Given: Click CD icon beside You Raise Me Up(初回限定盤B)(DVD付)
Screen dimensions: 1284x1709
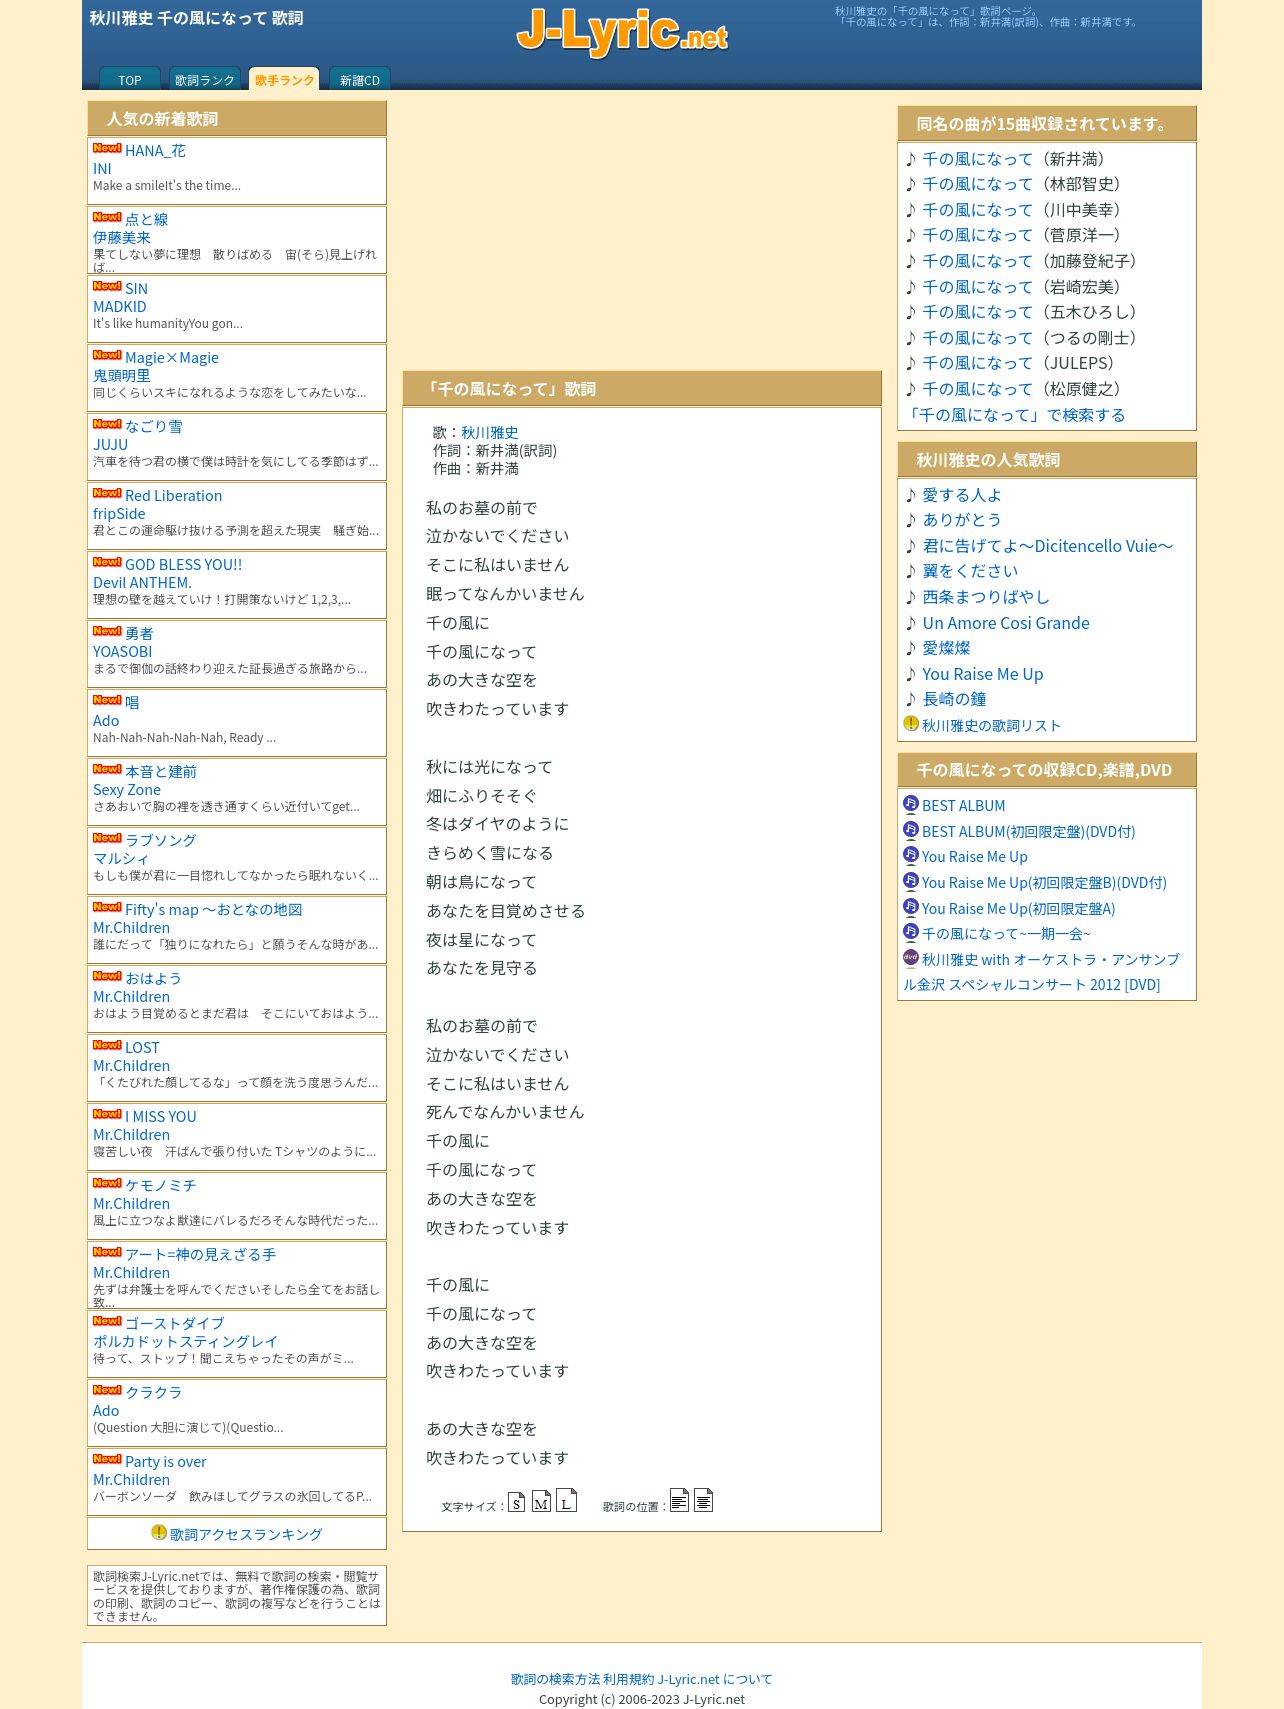Looking at the screenshot, I should point(911,881).
